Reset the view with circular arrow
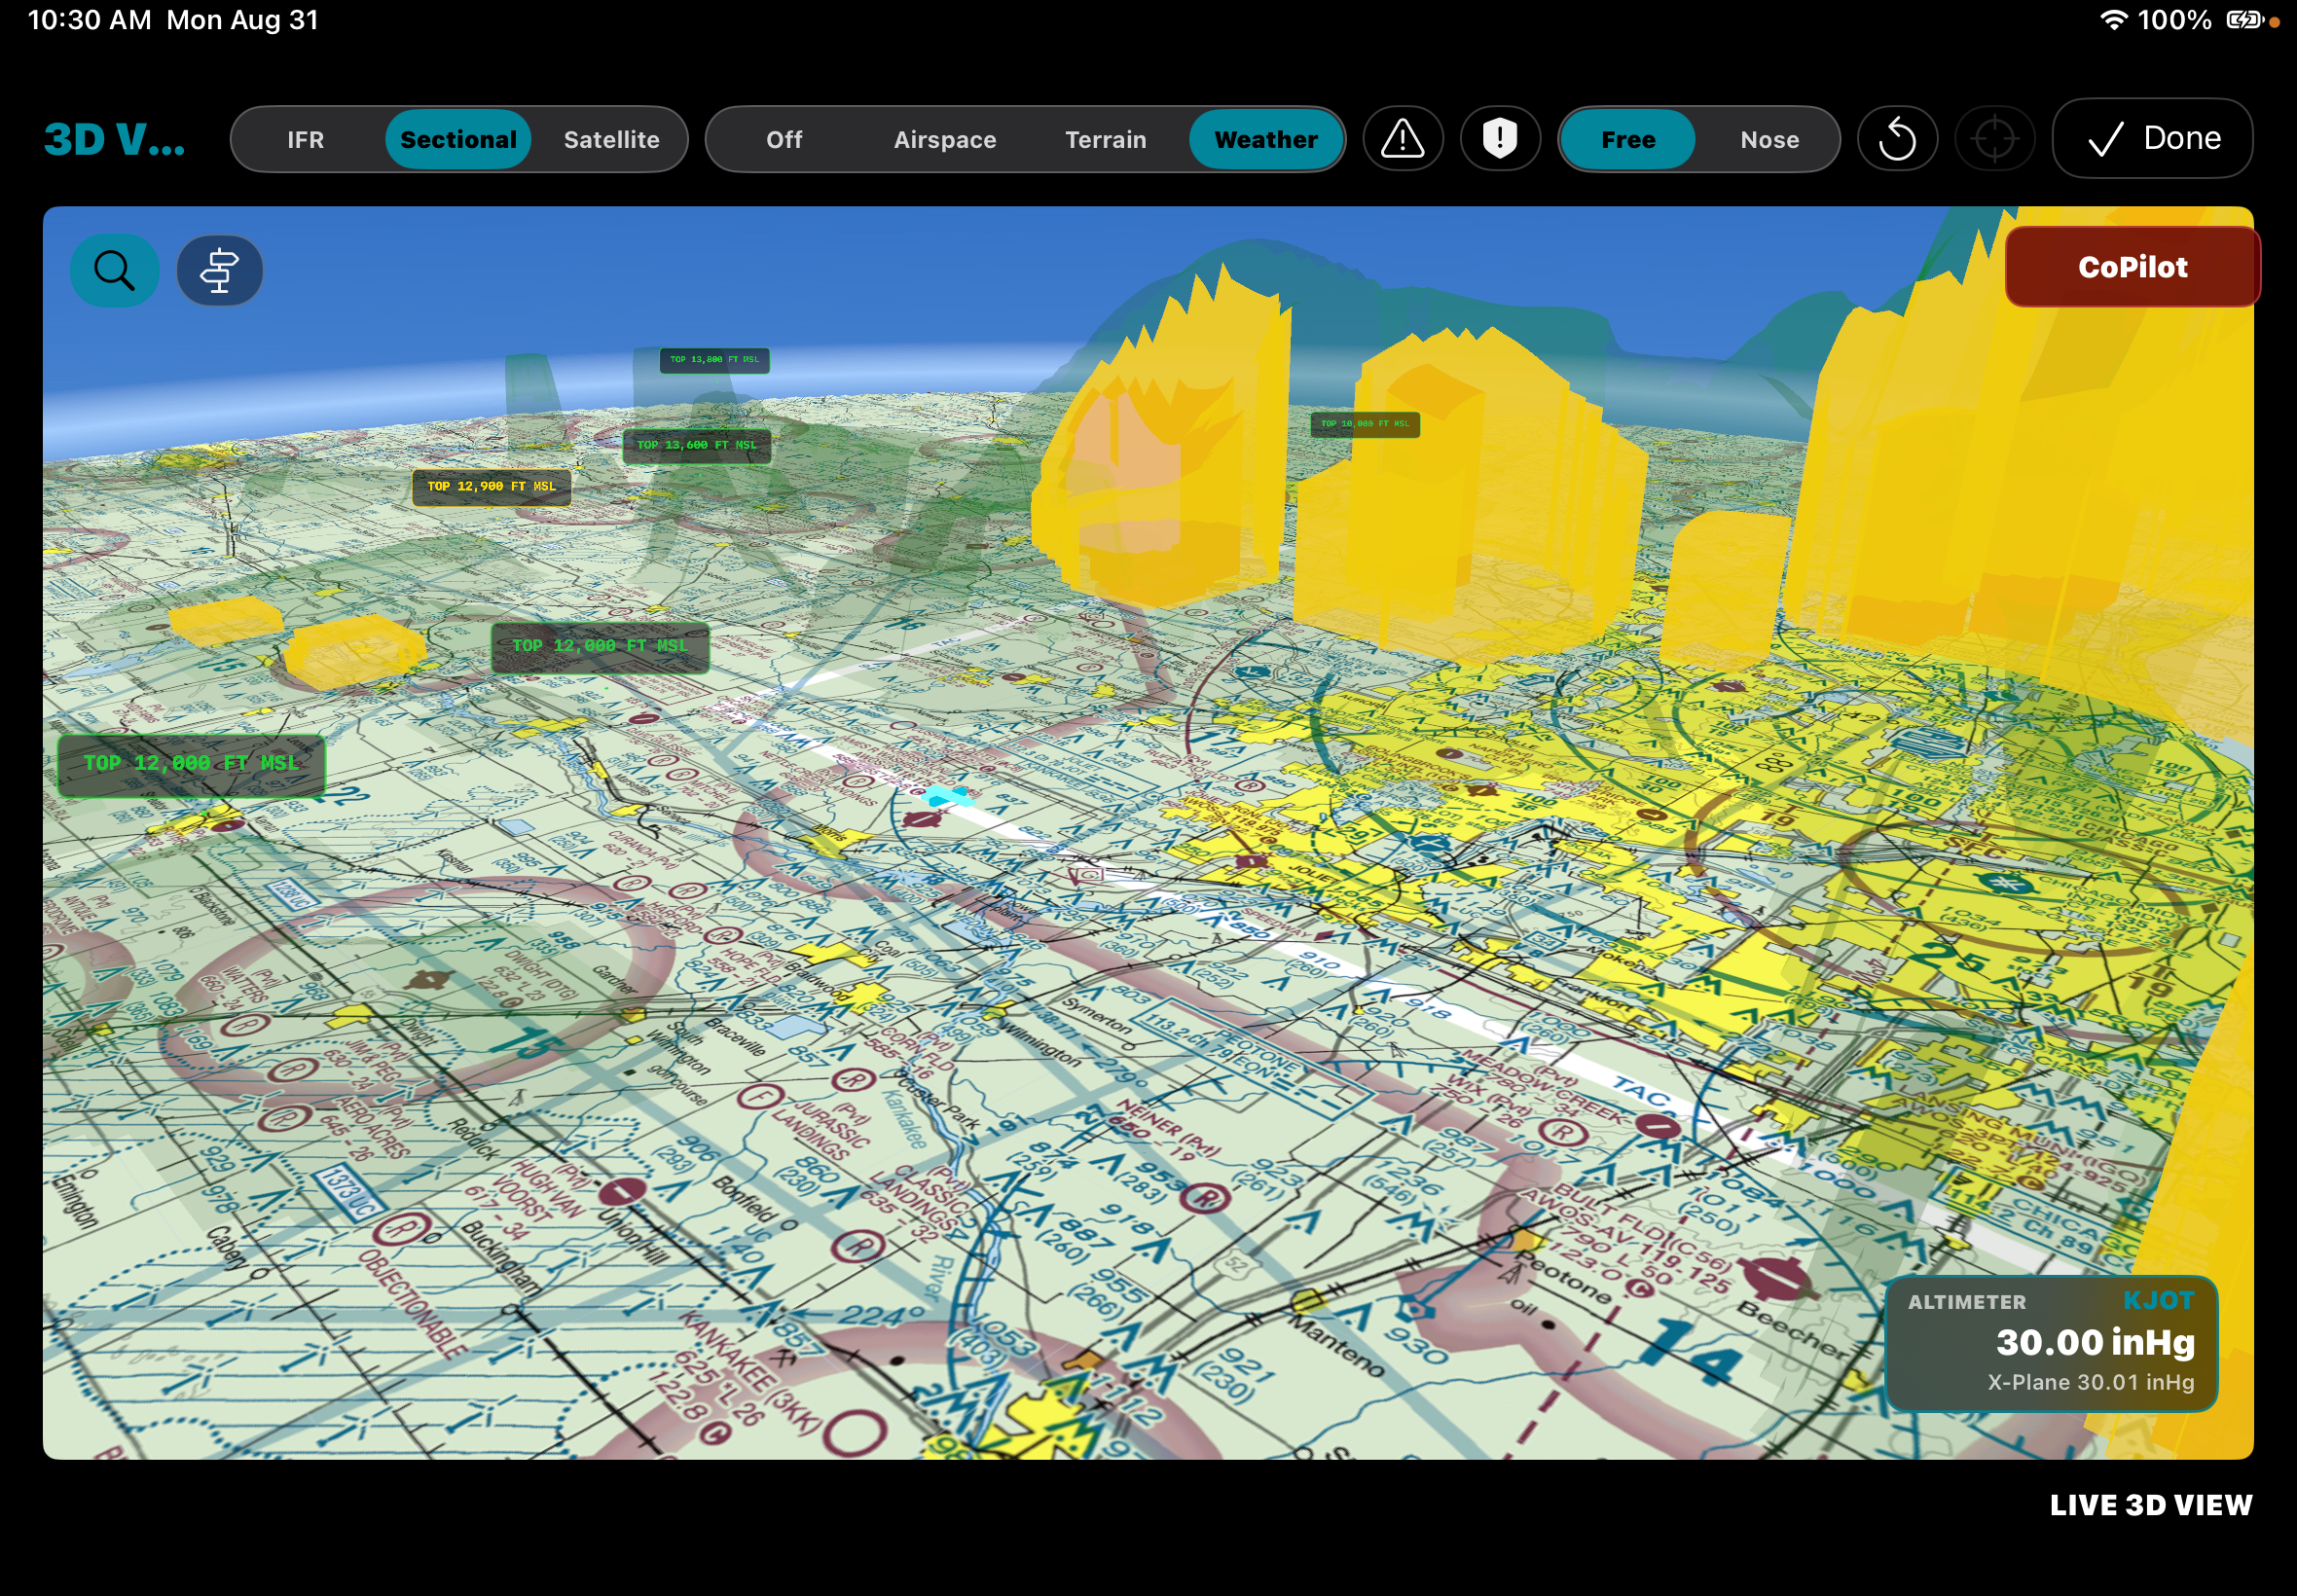 [1897, 139]
